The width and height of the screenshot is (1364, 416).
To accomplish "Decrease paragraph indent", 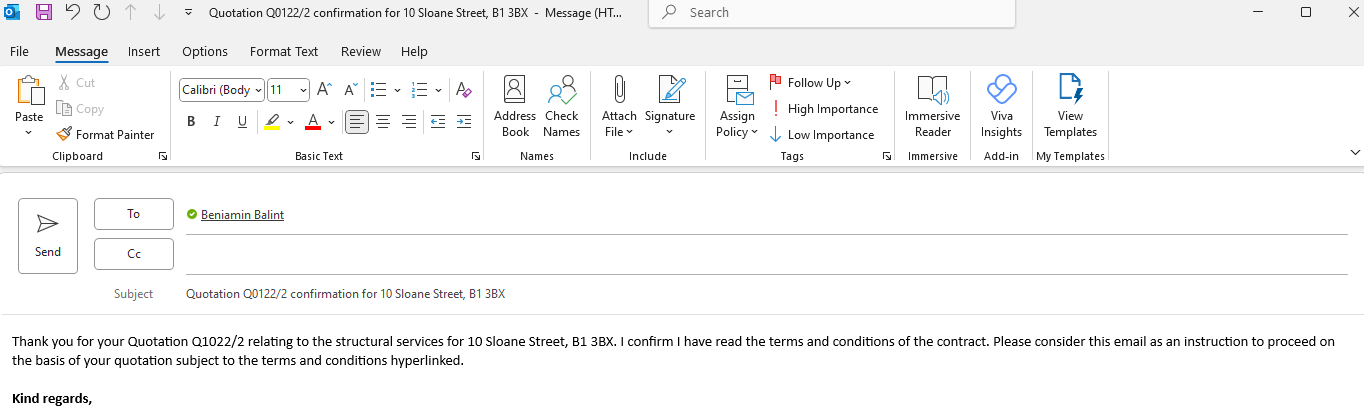I will pos(437,121).
